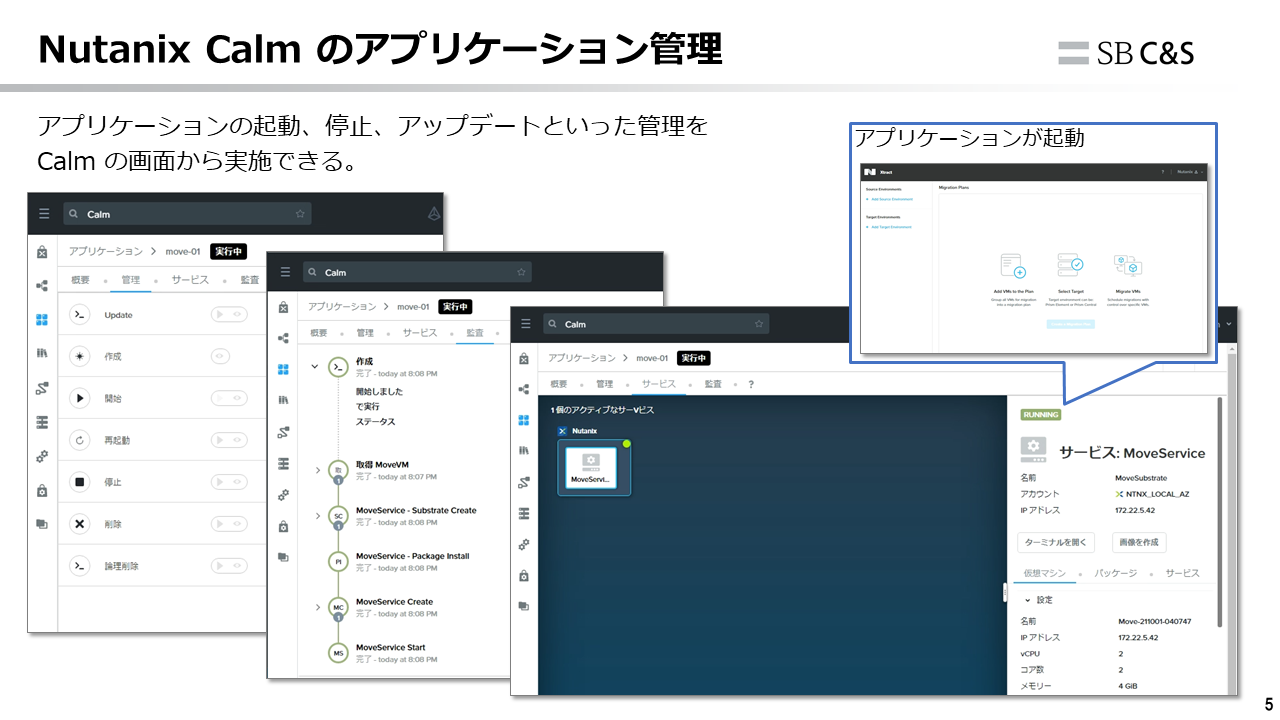Click the service details panel scrollbar
This screenshot has height=720, width=1280.
pos(1219,512)
